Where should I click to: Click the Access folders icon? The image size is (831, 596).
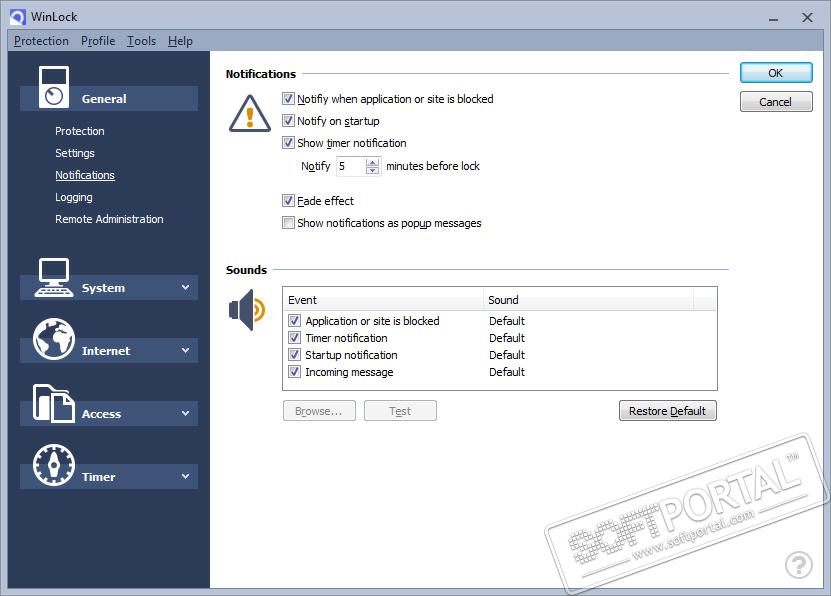pos(54,403)
